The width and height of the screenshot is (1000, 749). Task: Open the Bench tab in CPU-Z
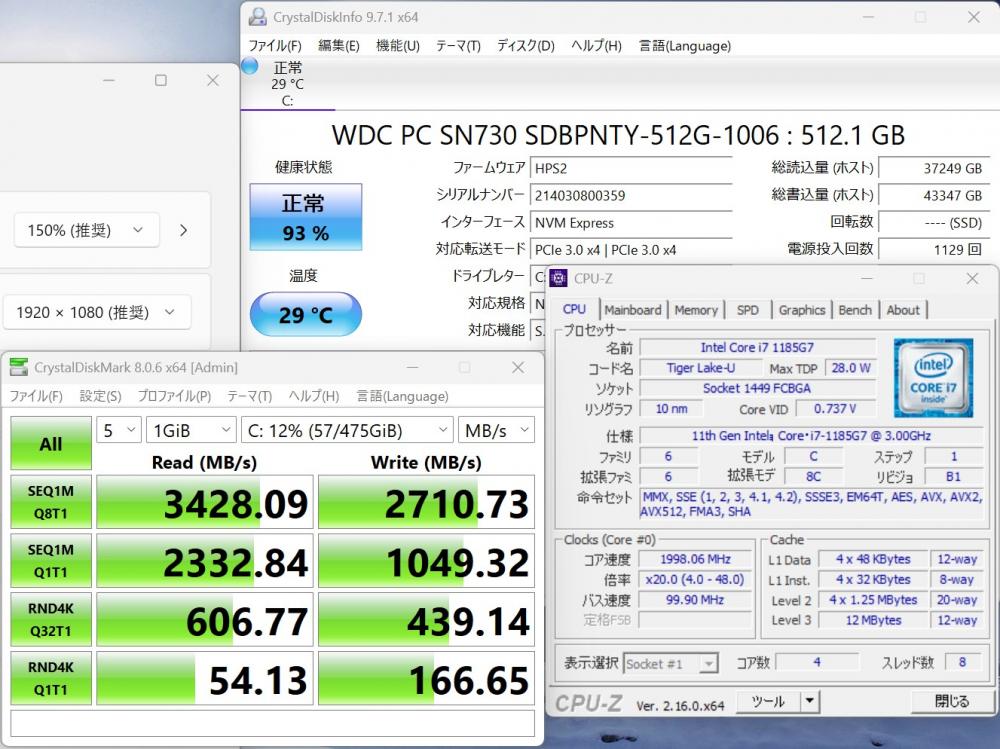pos(854,310)
